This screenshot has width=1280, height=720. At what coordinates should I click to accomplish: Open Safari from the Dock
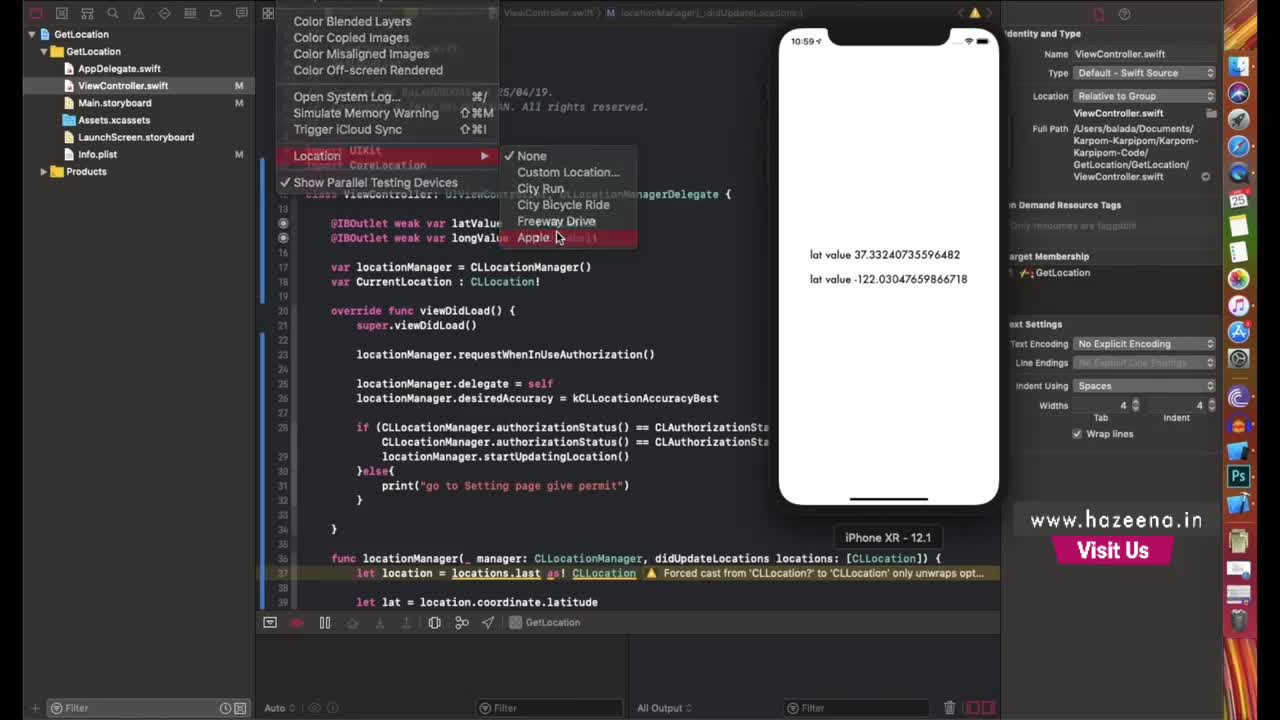tap(1239, 146)
